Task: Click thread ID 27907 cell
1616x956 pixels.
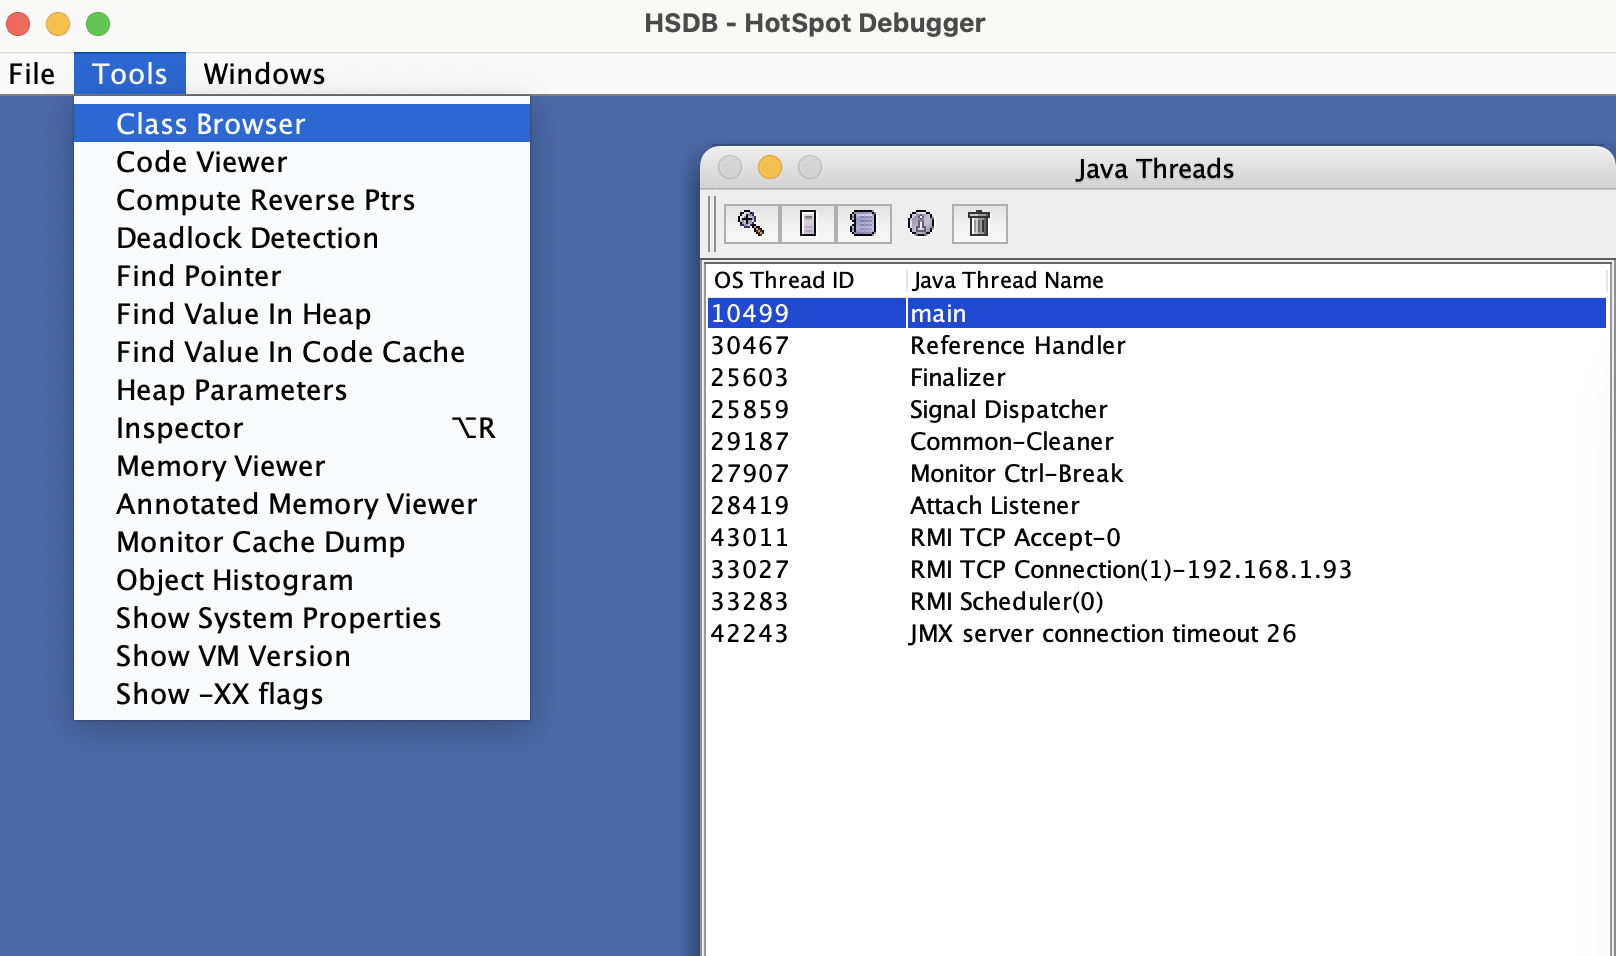Action: click(x=807, y=473)
